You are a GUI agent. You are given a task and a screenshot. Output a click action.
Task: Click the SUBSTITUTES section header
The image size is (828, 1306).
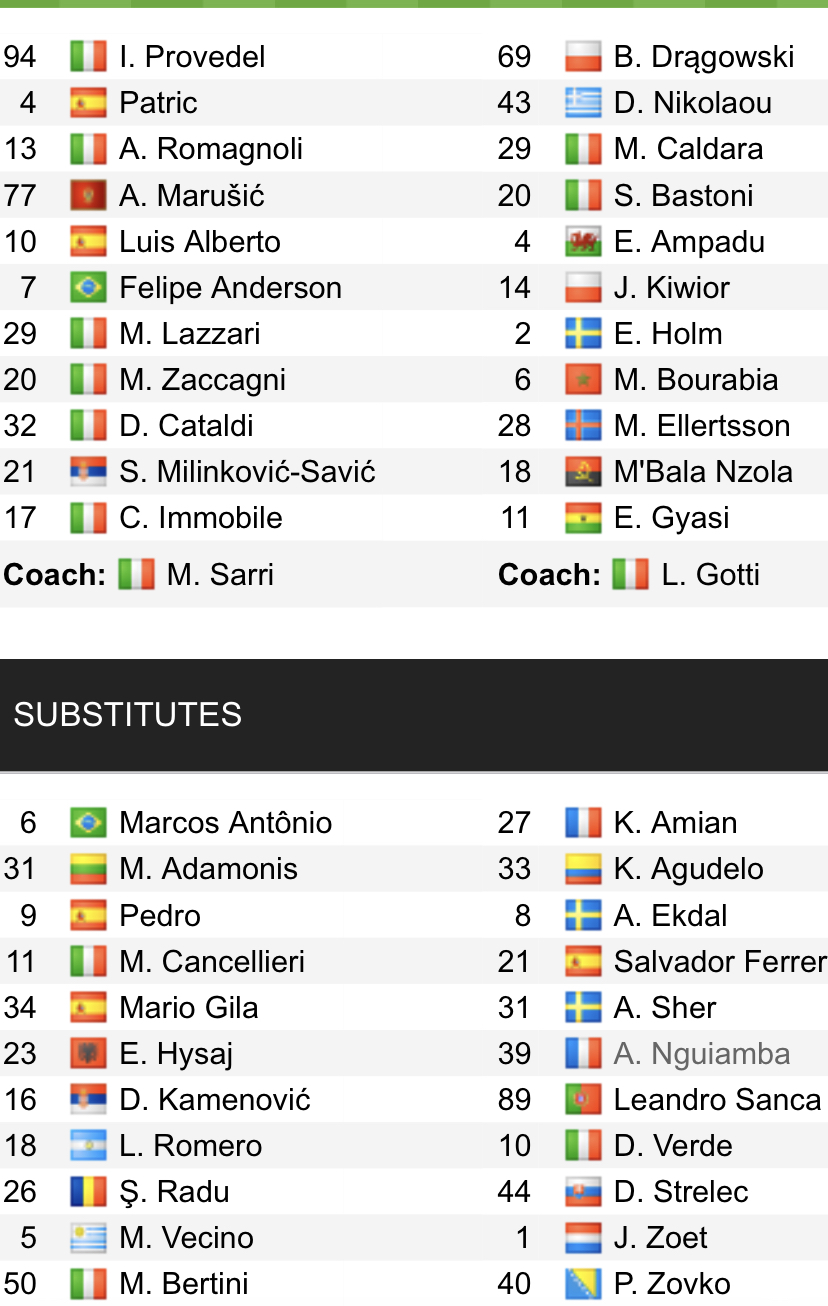[128, 715]
